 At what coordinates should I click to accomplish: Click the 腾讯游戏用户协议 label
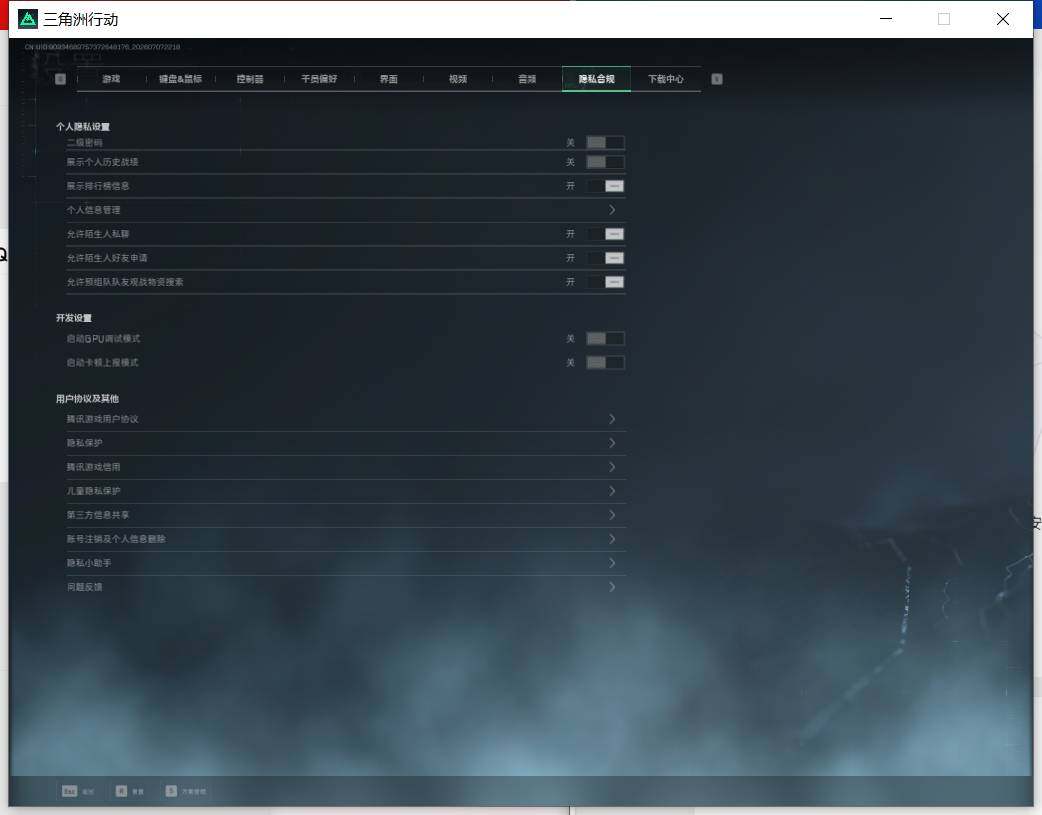pos(102,419)
